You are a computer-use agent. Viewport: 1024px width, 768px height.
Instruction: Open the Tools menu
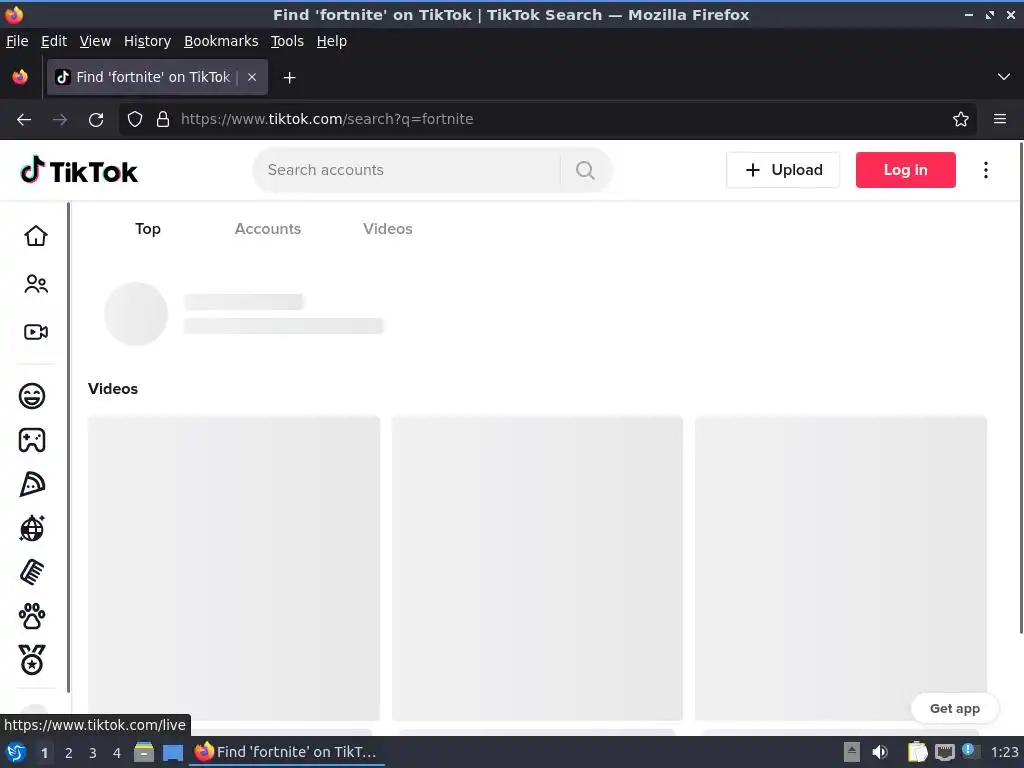pyautogui.click(x=287, y=41)
